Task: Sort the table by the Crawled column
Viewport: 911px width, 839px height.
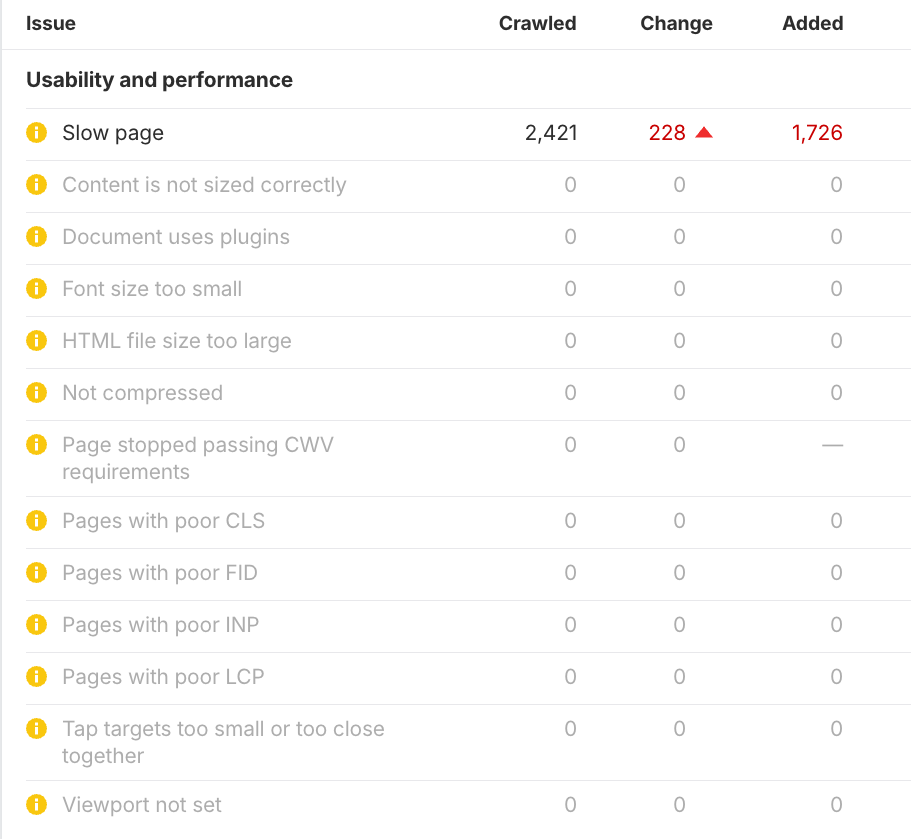Action: point(537,23)
